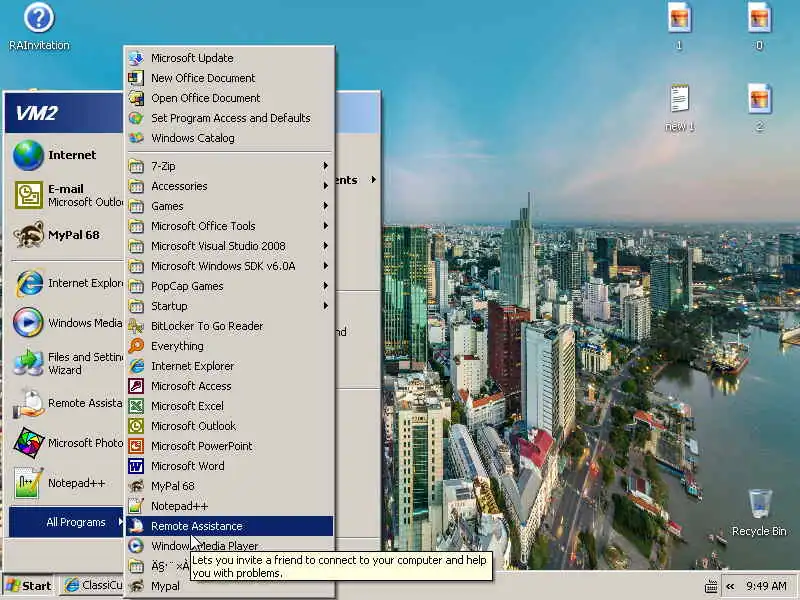Switch to ClassiCu taskbar window button

pyautogui.click(x=93, y=586)
